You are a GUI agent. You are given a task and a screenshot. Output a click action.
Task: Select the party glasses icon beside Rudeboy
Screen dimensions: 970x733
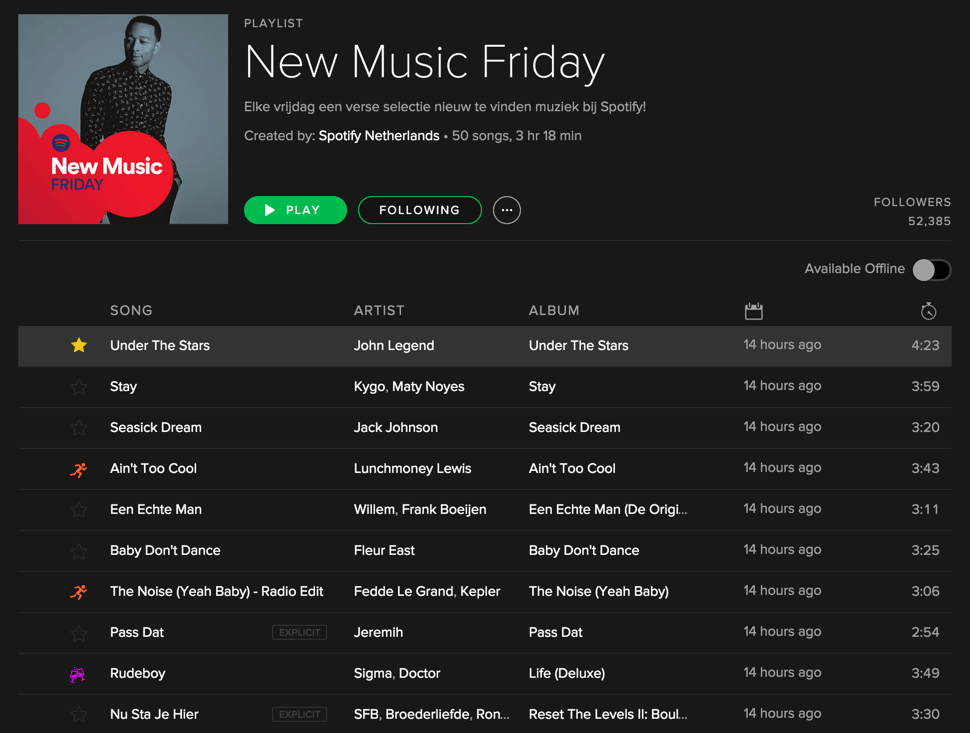(79, 673)
